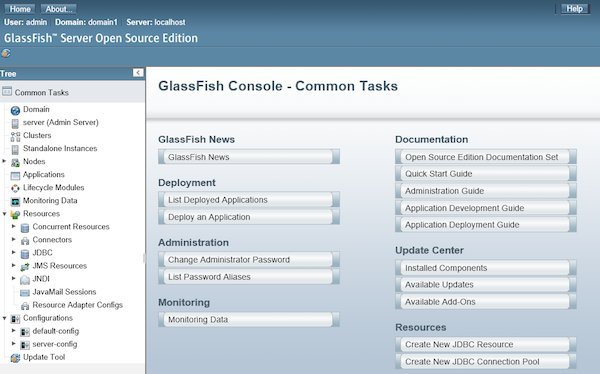Viewport: 600px width, 374px height.
Task: Select the Update Tool tree label
Action: [44, 357]
